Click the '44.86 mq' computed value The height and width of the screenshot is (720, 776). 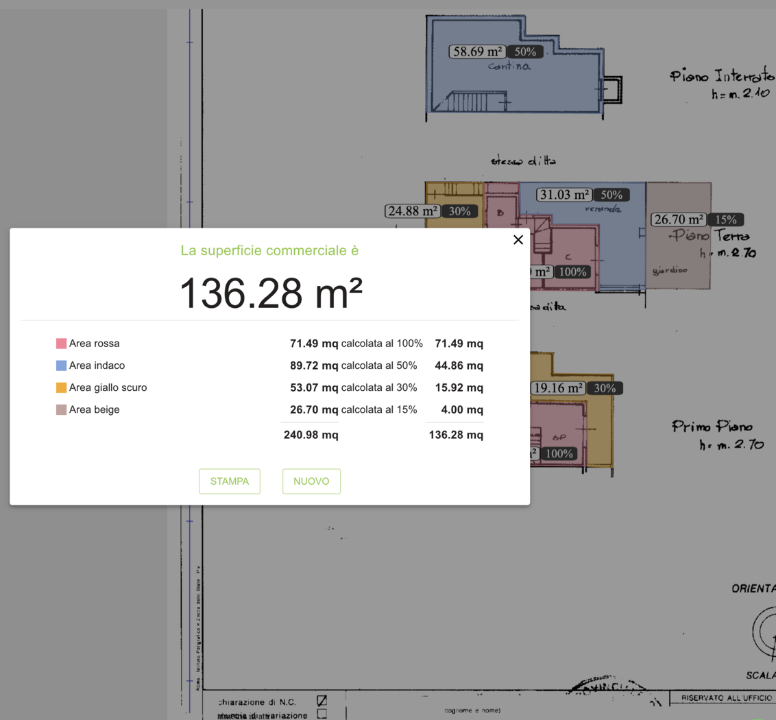tap(459, 366)
